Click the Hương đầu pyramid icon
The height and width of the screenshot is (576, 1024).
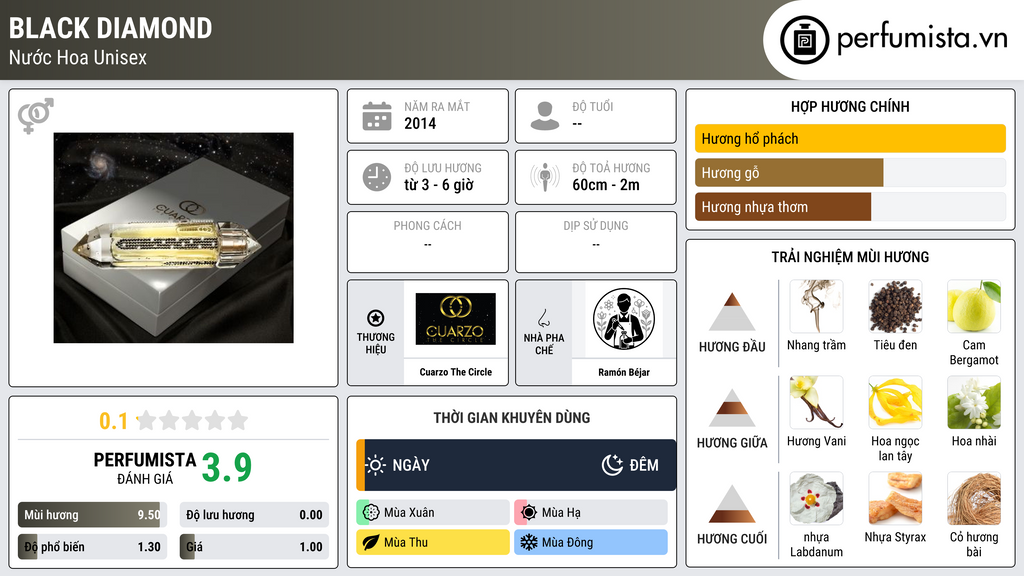(x=732, y=312)
